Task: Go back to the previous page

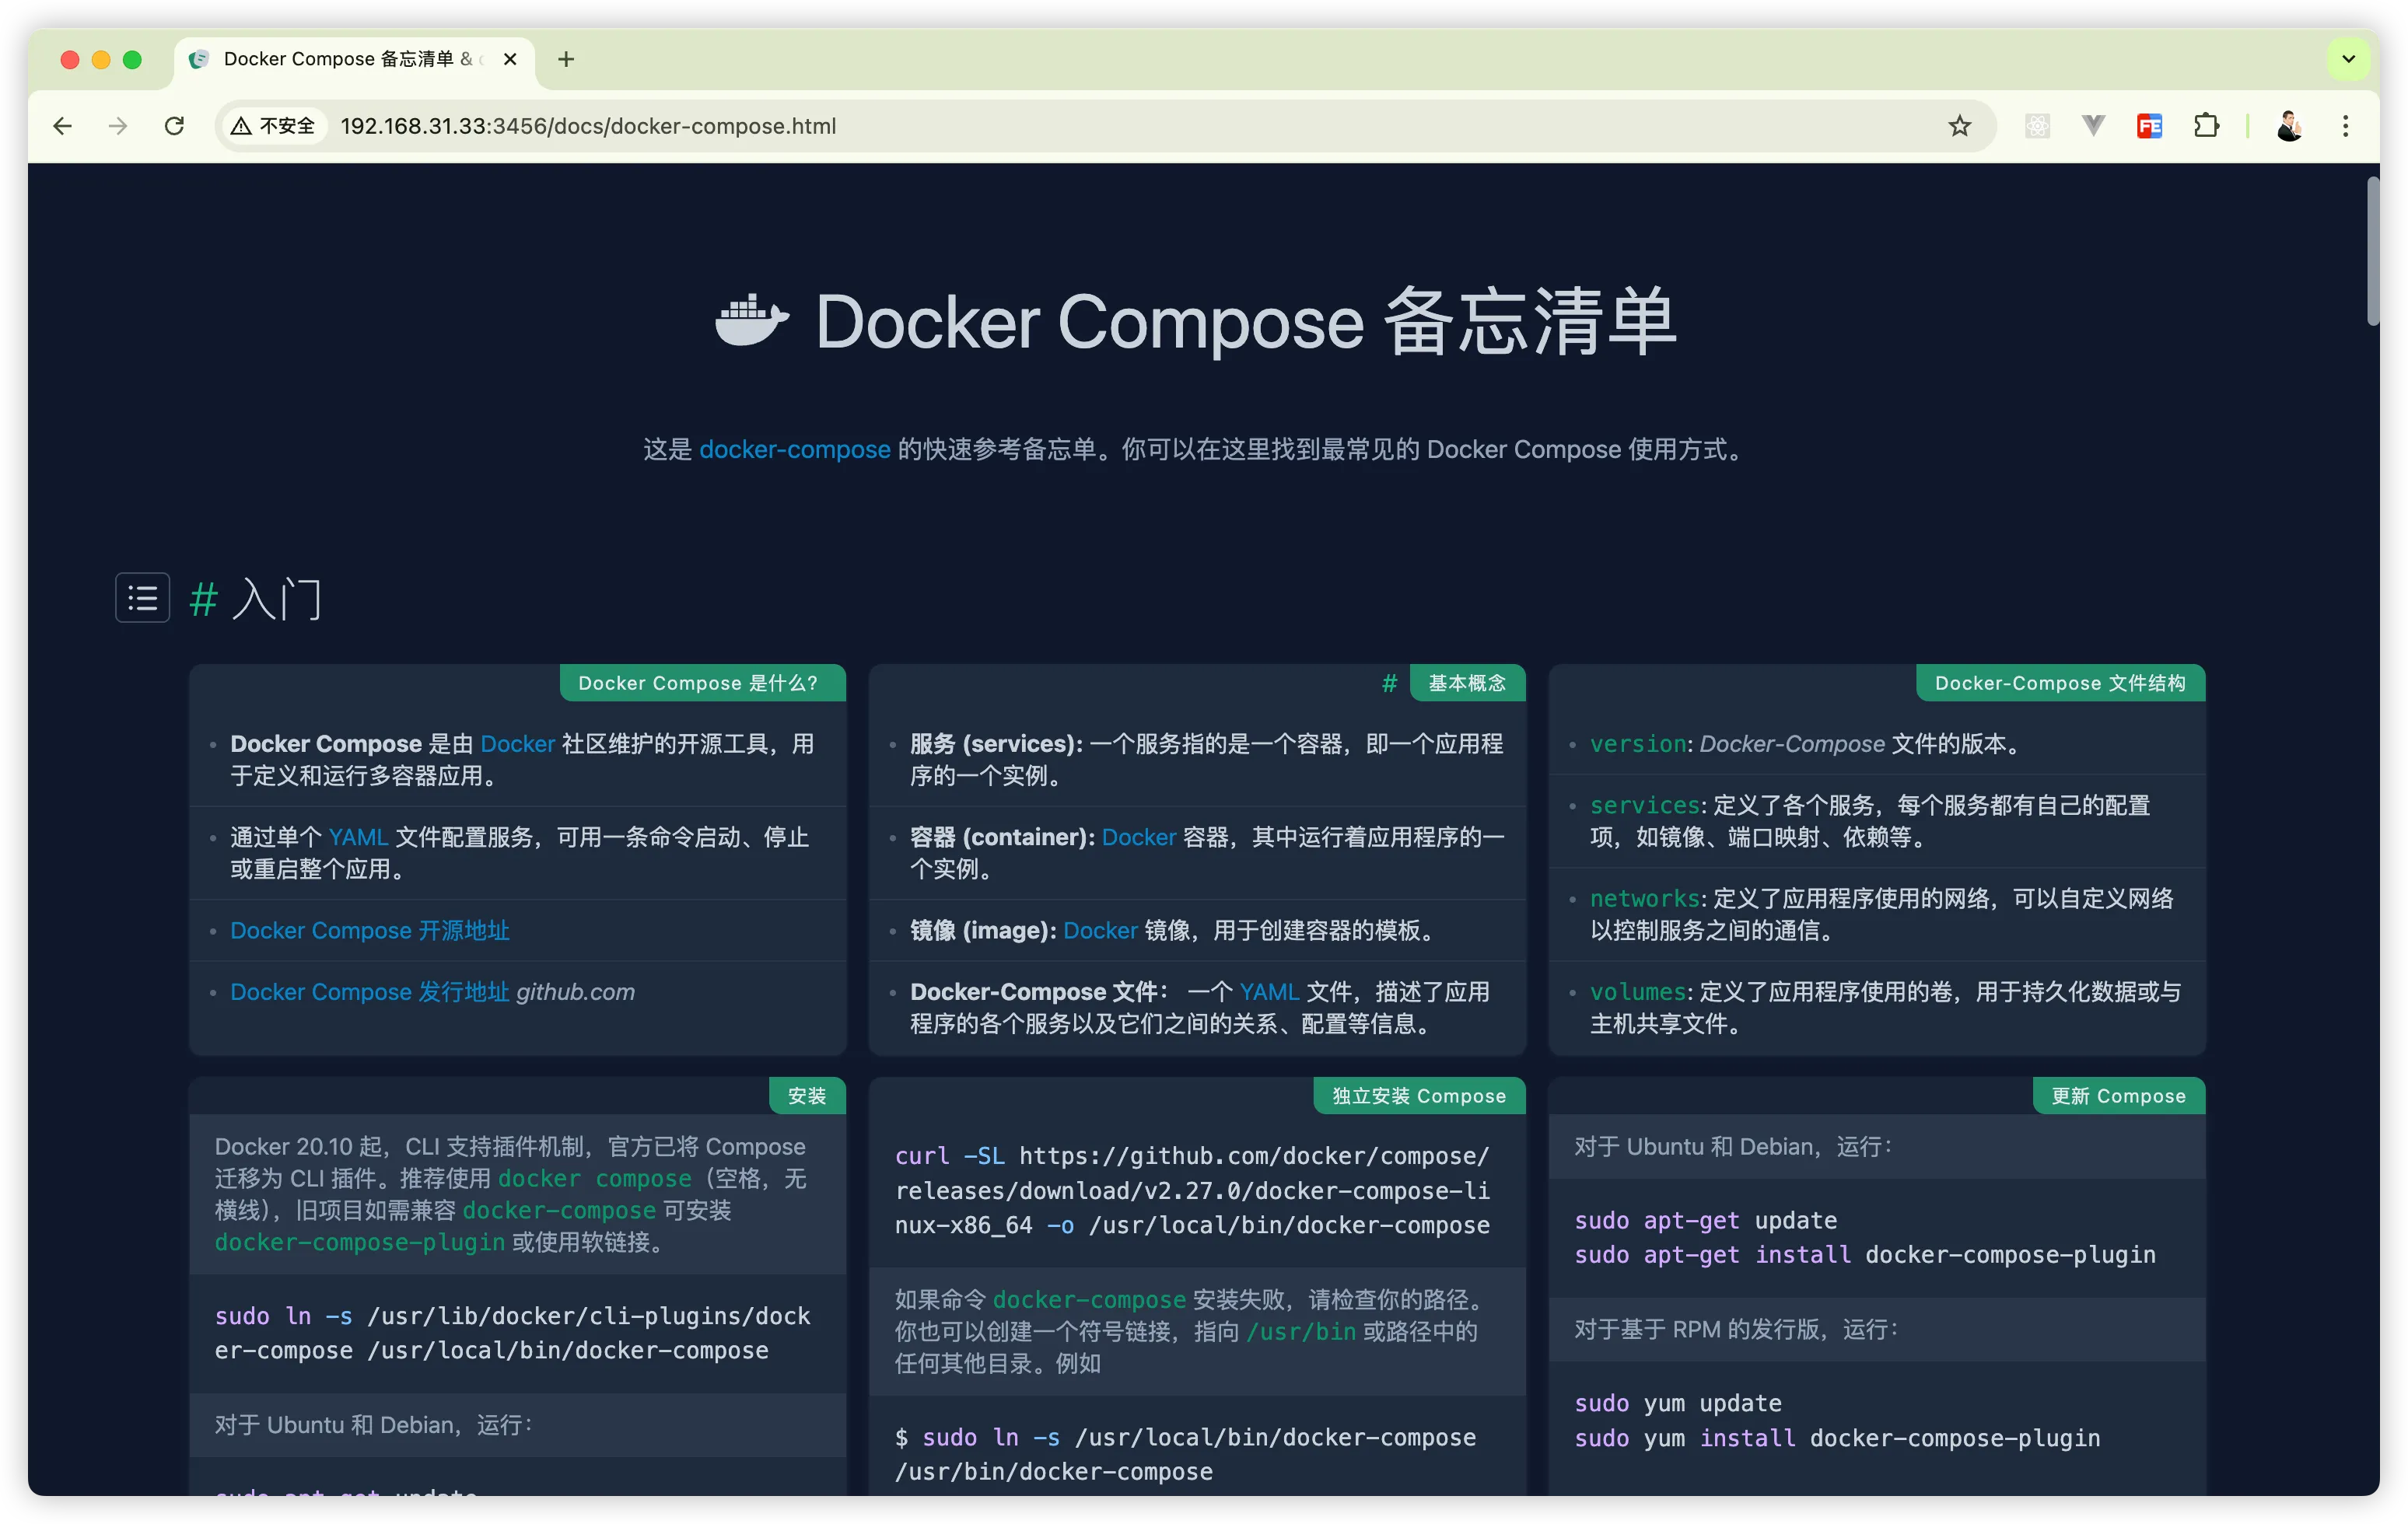Action: 63,126
